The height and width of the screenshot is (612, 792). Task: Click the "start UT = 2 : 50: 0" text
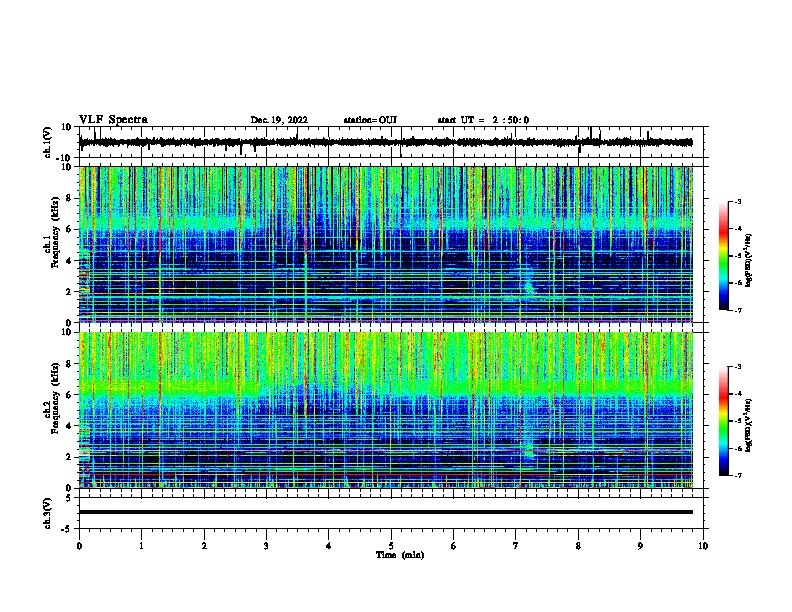click(x=483, y=120)
